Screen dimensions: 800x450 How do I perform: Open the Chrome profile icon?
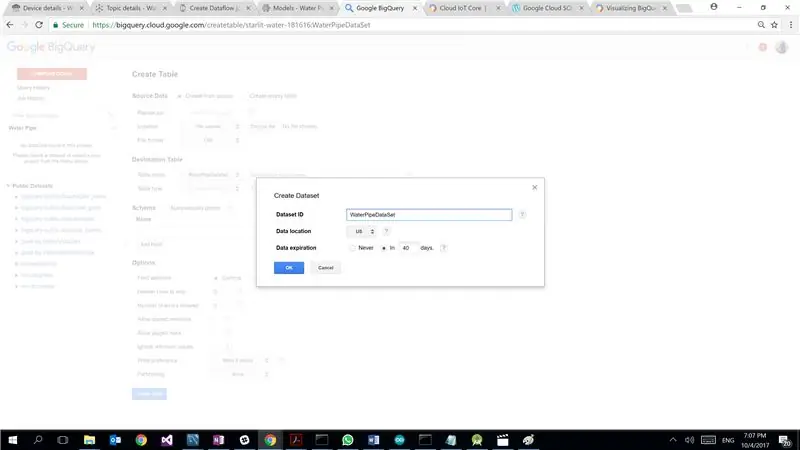tap(714, 7)
